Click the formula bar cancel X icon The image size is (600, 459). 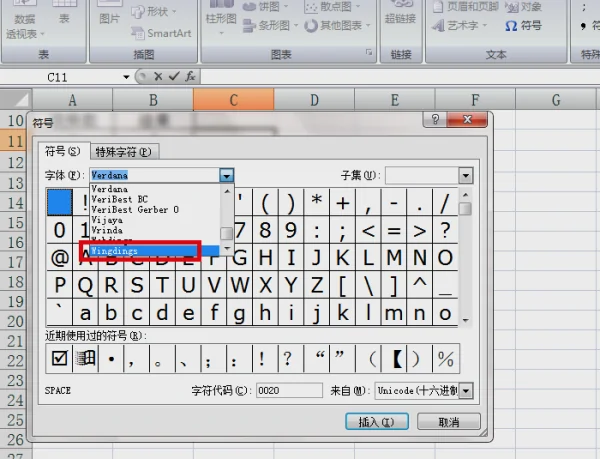coord(158,76)
